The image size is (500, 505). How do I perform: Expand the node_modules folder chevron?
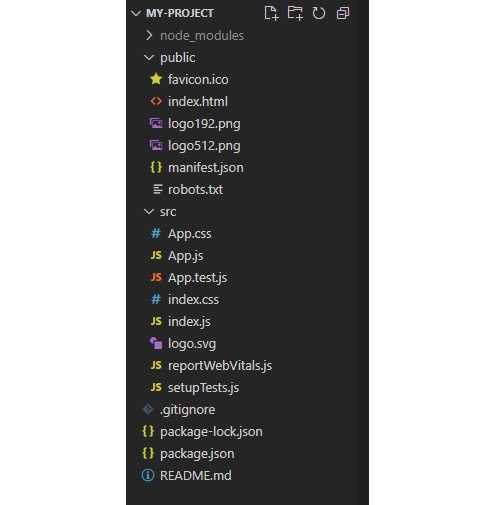pos(149,35)
